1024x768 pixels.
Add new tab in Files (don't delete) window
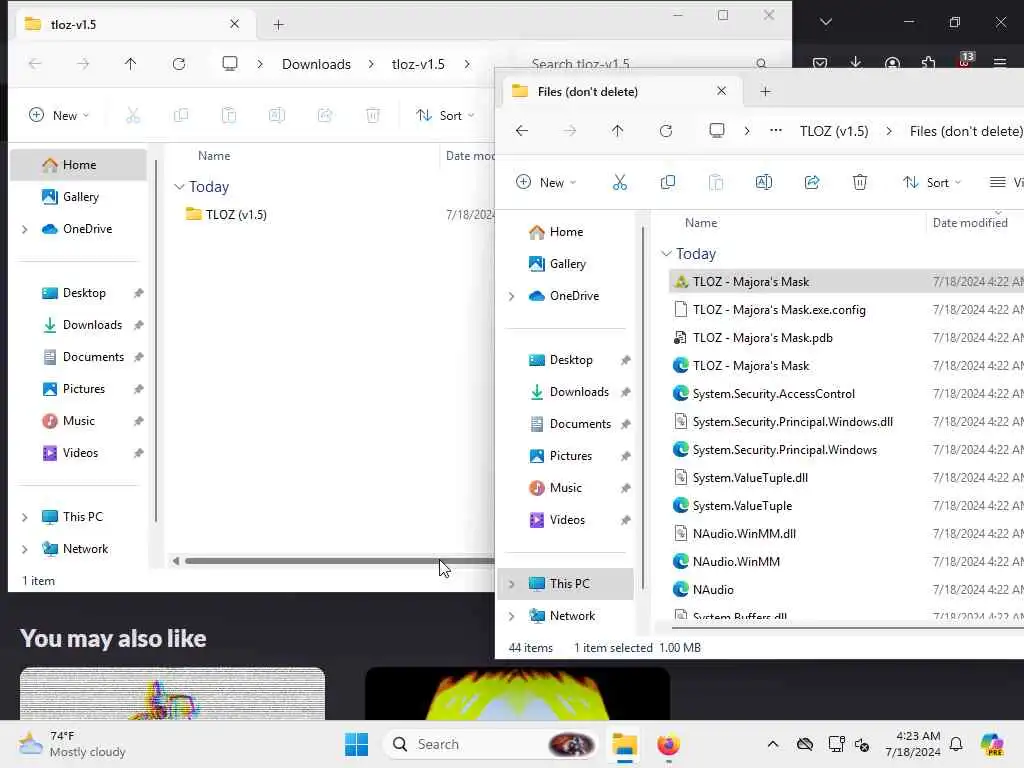point(765,91)
